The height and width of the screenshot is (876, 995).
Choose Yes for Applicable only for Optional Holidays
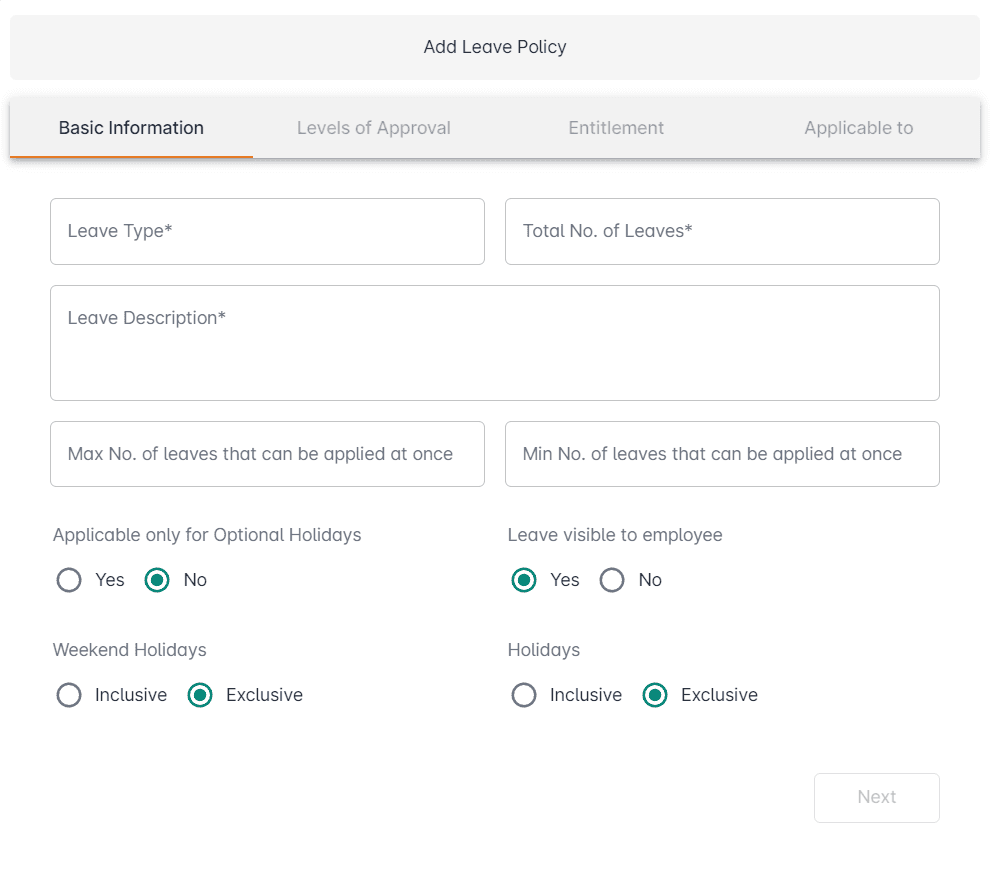coord(69,580)
